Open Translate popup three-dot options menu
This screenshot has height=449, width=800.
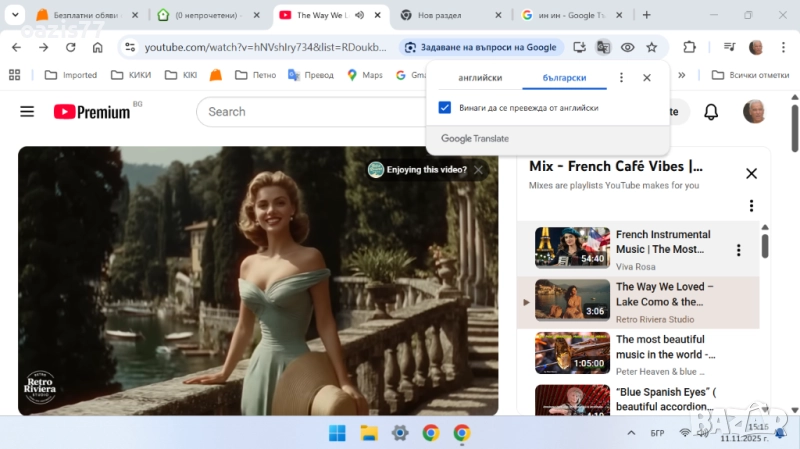point(621,78)
